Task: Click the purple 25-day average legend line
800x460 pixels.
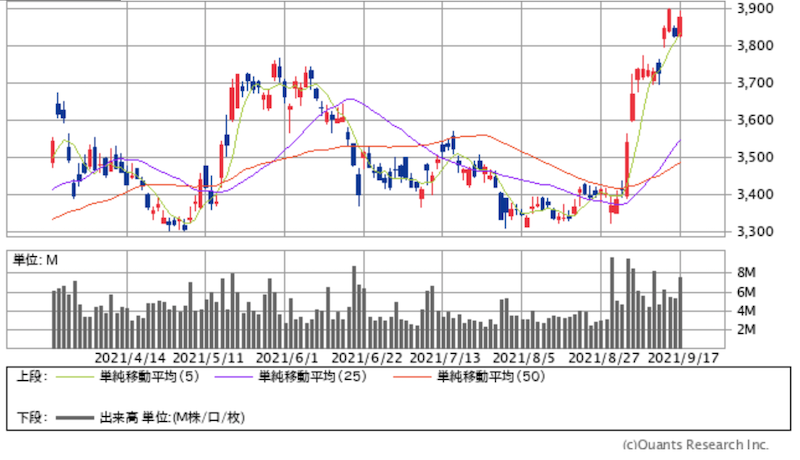Action: pyautogui.click(x=233, y=377)
